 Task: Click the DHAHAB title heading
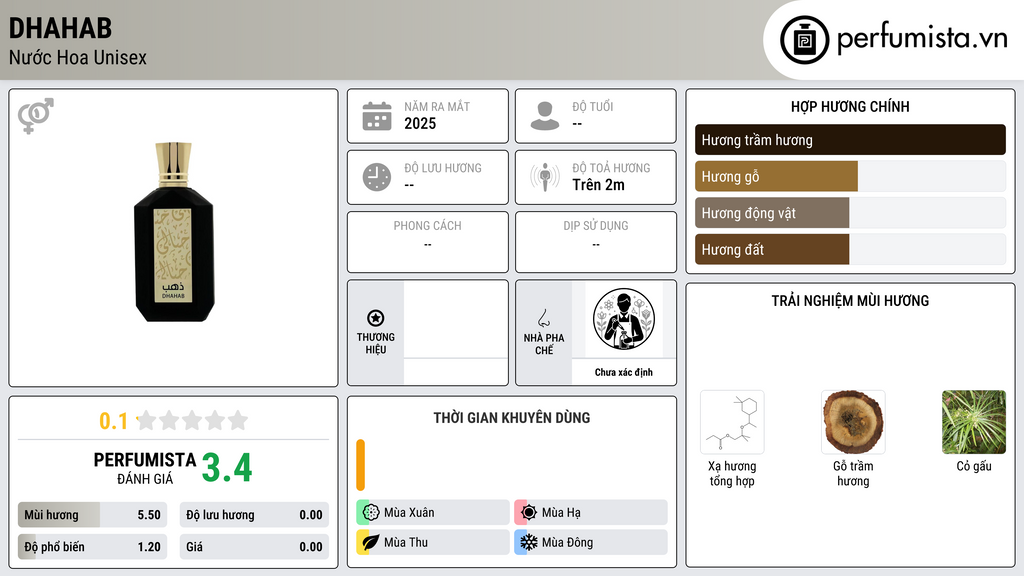60,28
